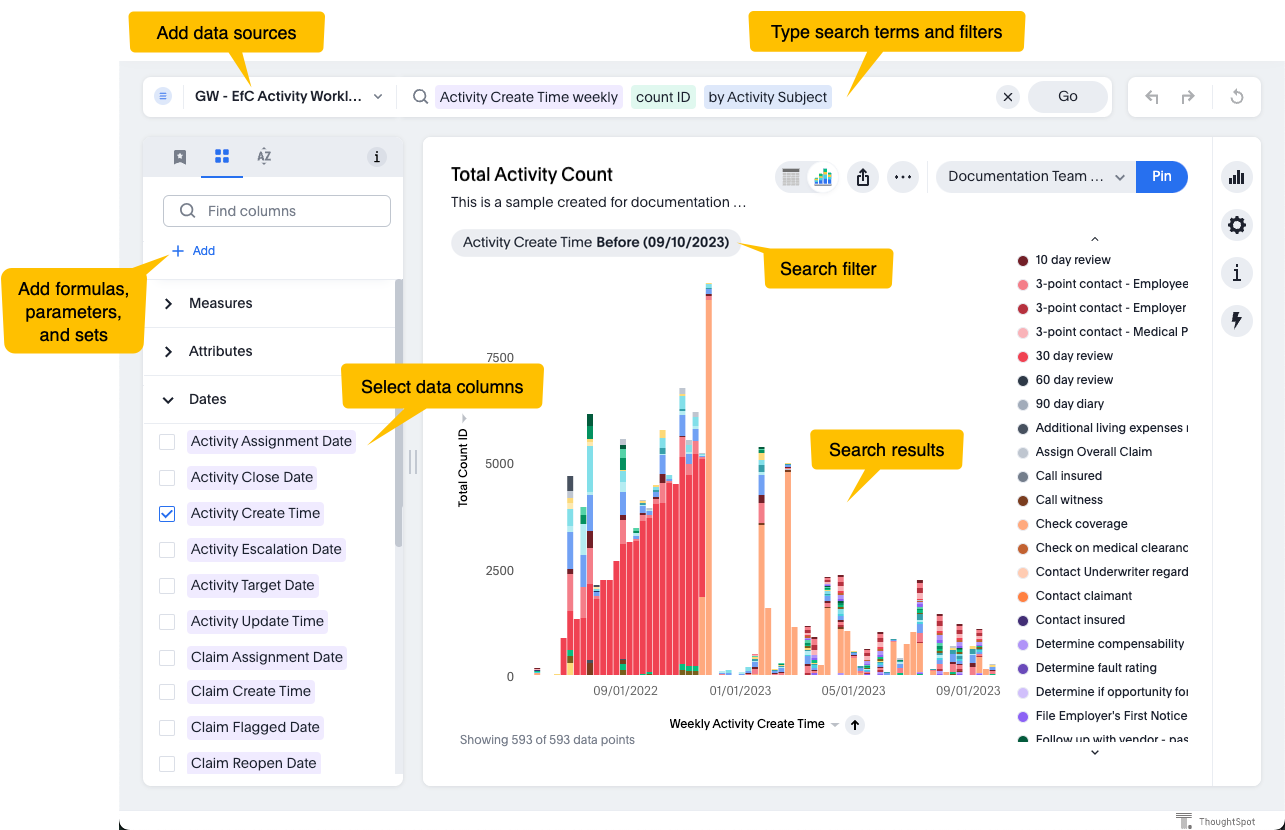Viewport: 1285px width, 830px height.
Task: Switch to the bookmarks tab in left panel
Action: click(x=179, y=157)
